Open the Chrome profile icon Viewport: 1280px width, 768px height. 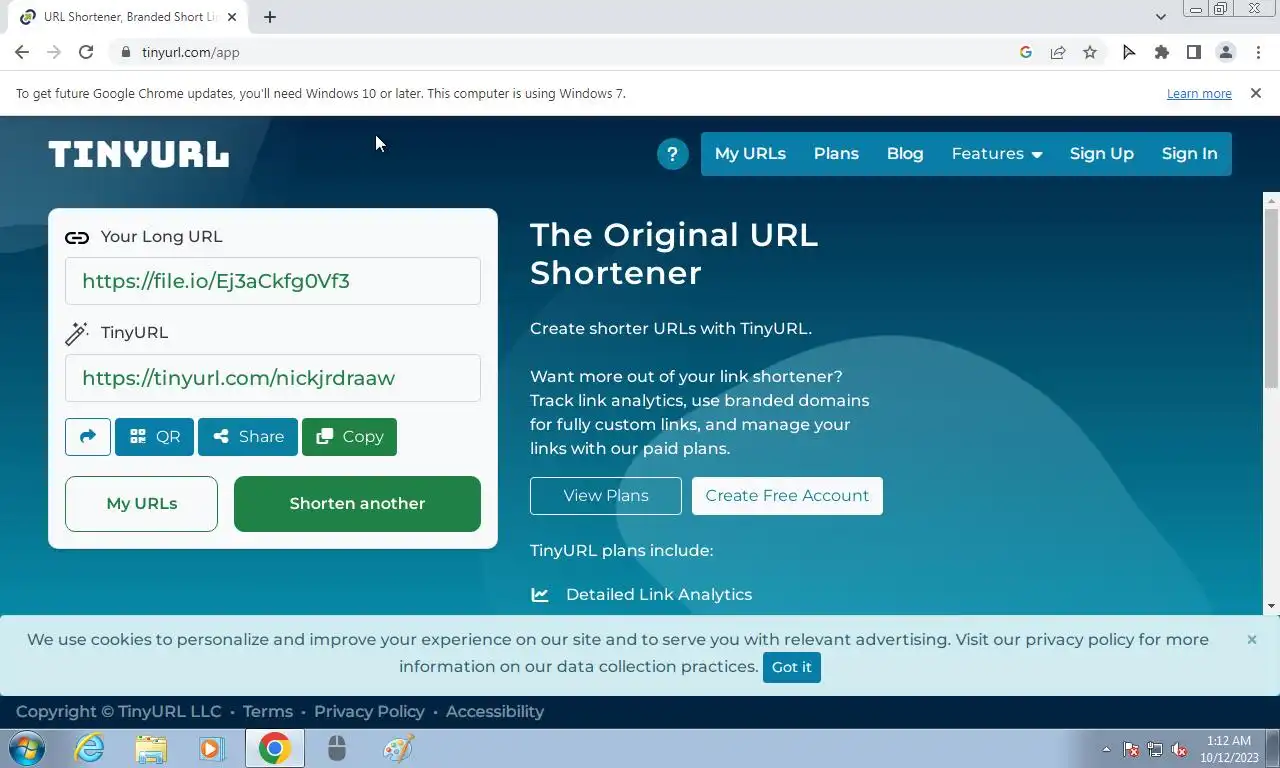pos(1225,52)
